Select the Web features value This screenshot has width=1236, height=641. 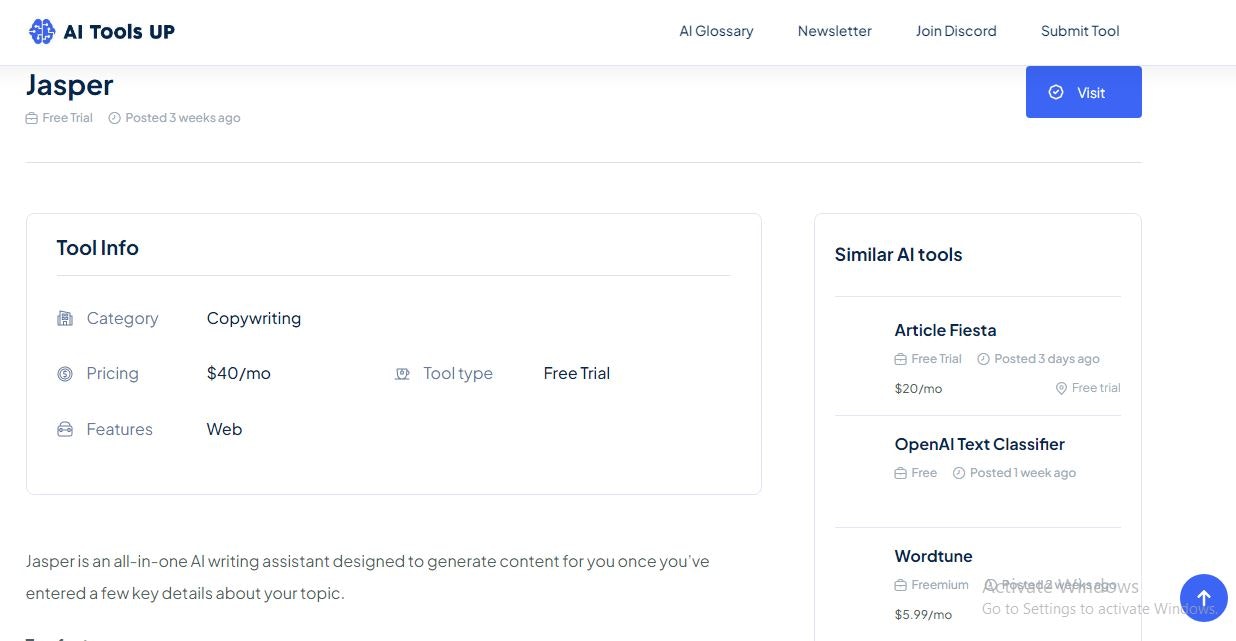(225, 429)
